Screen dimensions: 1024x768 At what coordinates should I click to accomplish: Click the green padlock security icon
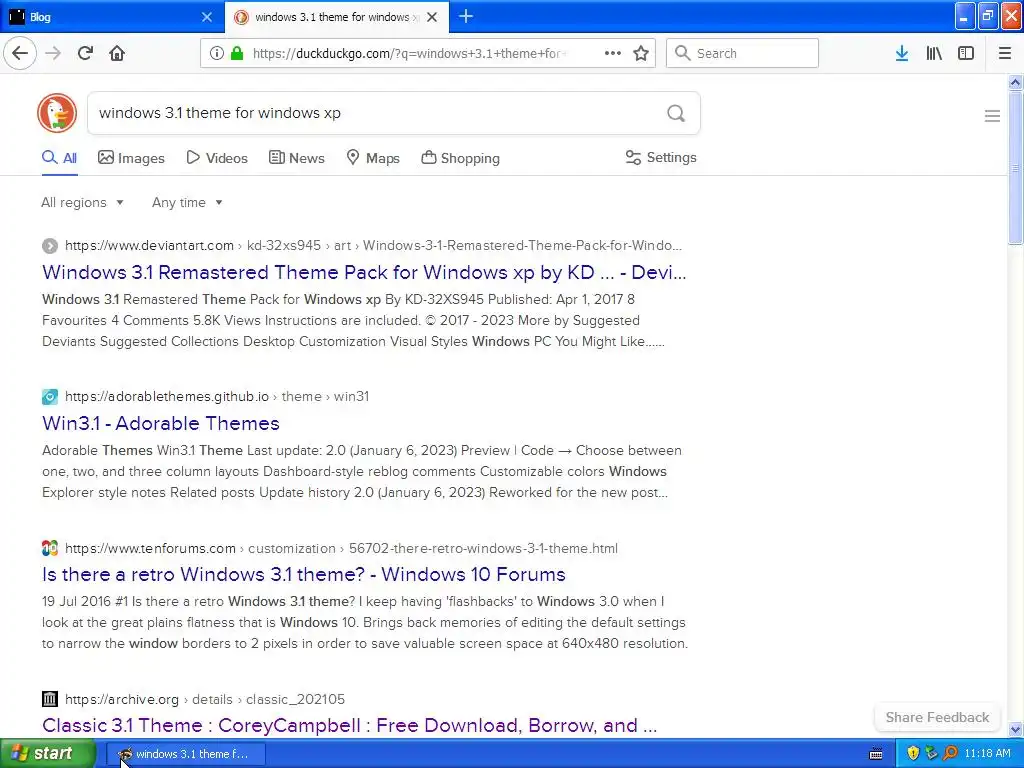click(x=237, y=54)
